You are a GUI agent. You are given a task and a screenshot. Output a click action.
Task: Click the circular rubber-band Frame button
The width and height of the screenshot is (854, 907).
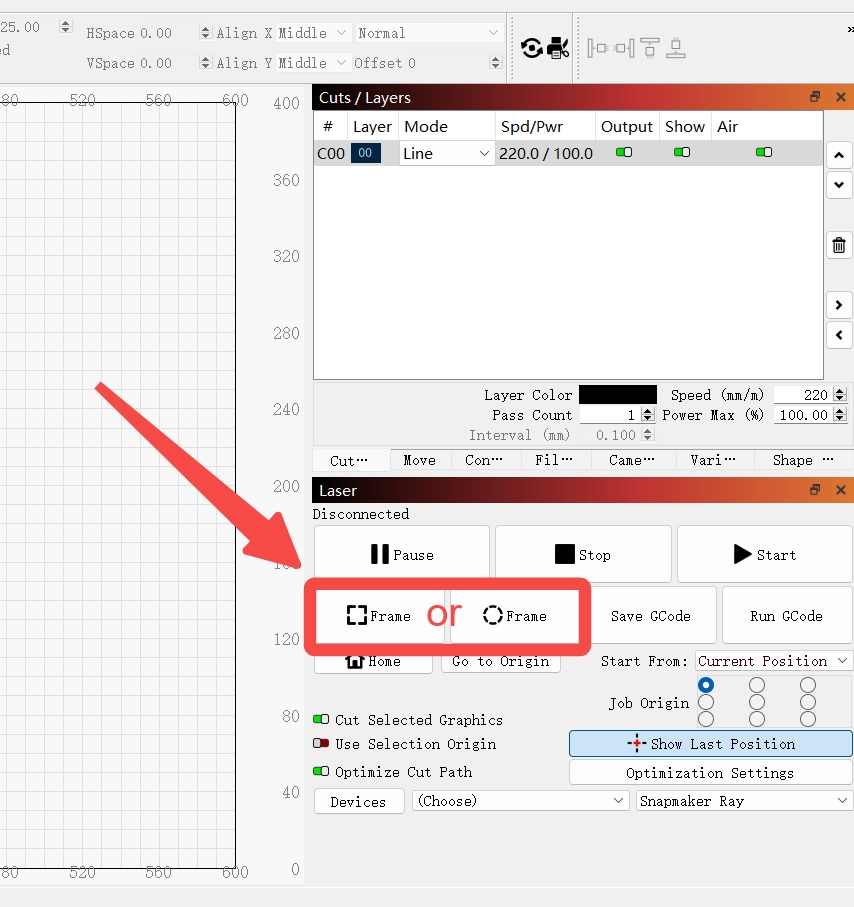(515, 615)
